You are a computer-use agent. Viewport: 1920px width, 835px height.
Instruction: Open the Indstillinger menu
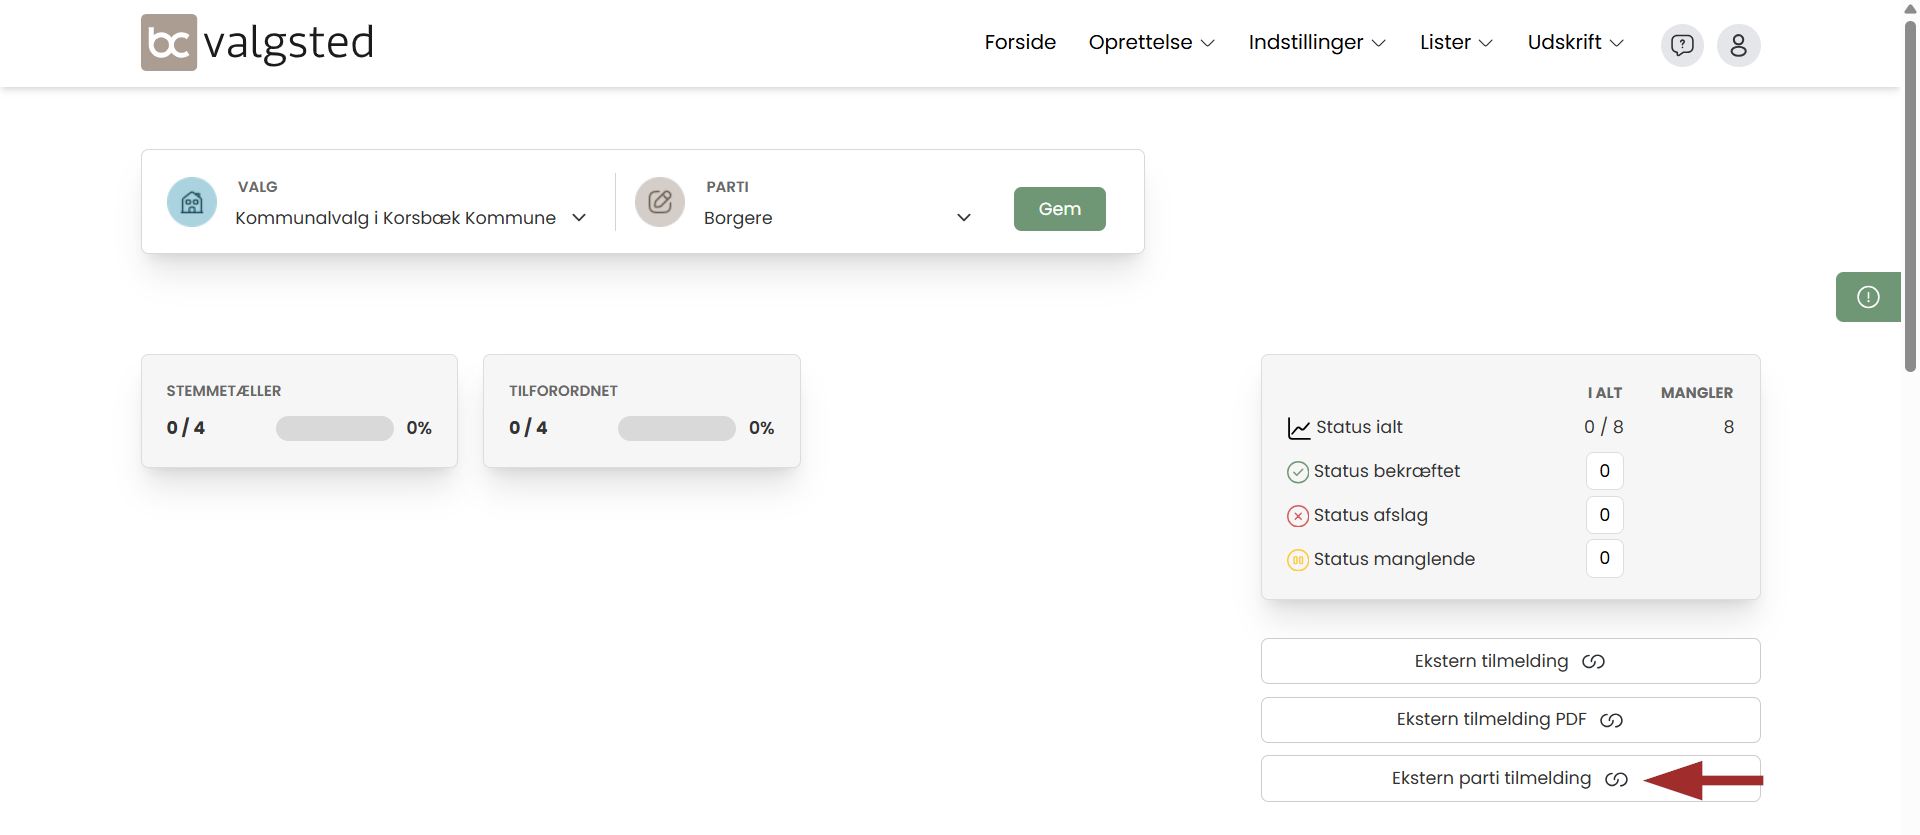point(1316,43)
